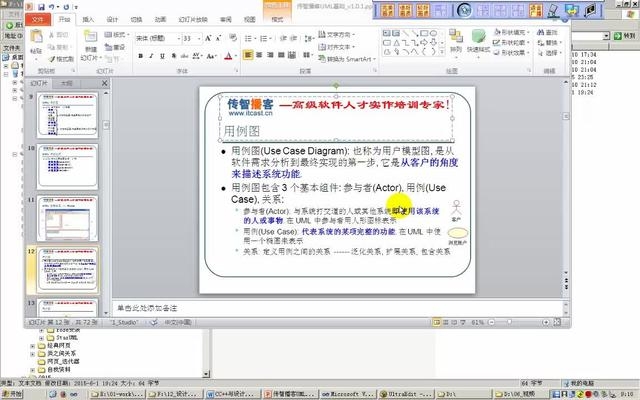640x400 pixels.
Task: Click the Replace button
Action: click(549, 42)
